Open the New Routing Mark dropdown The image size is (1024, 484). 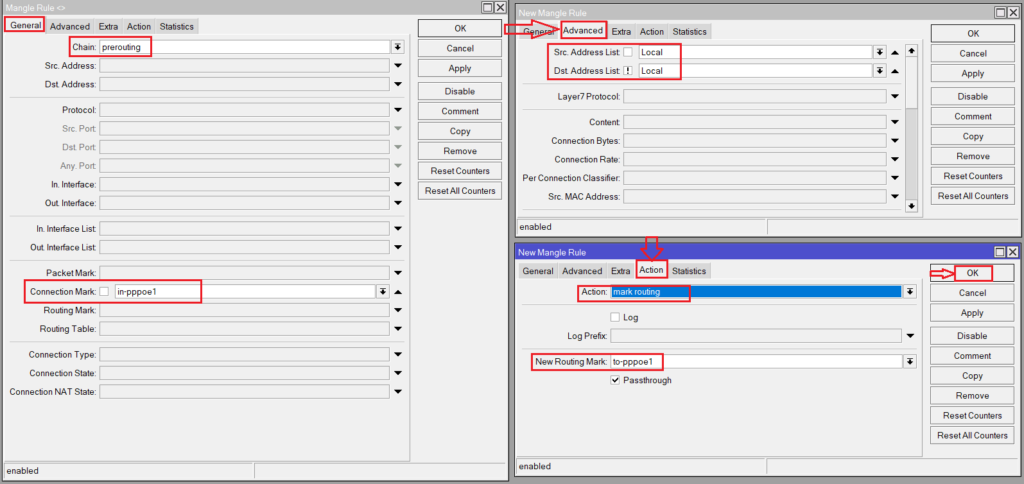910,362
